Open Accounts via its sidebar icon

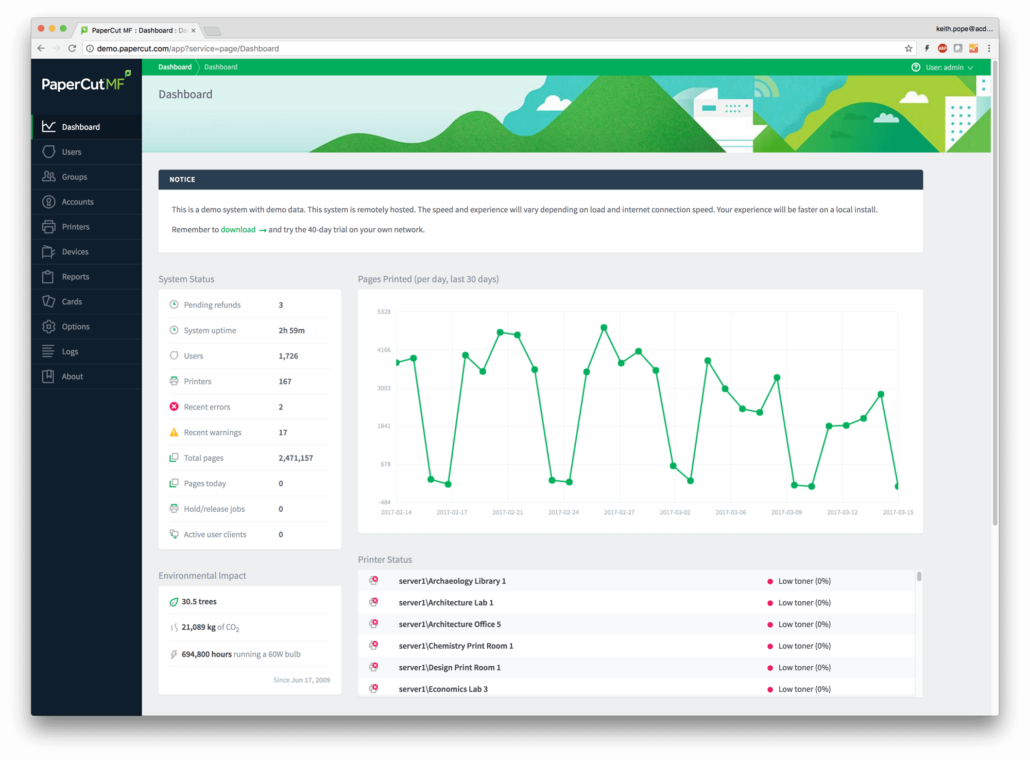[48, 202]
